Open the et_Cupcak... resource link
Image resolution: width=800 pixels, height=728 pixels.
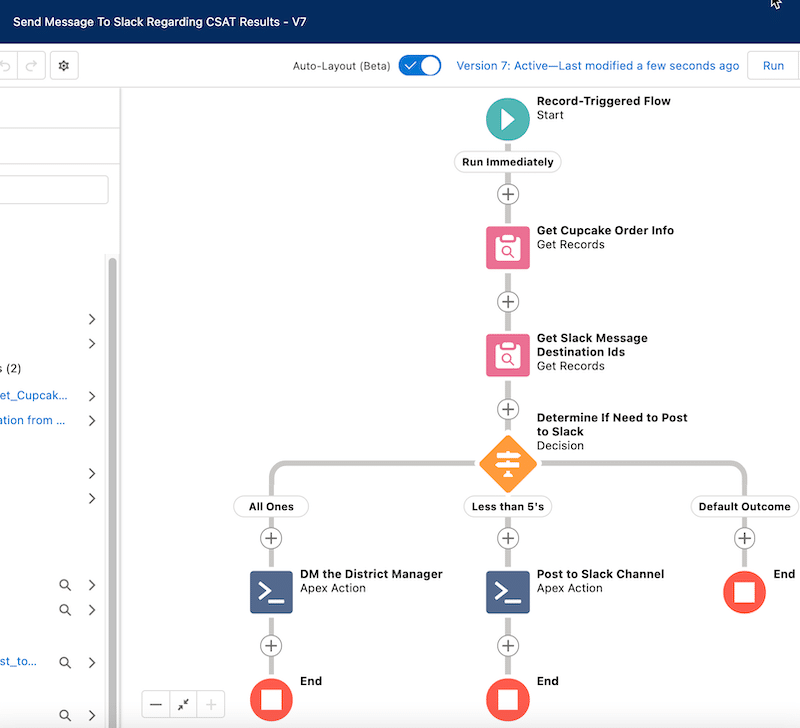pos(34,396)
